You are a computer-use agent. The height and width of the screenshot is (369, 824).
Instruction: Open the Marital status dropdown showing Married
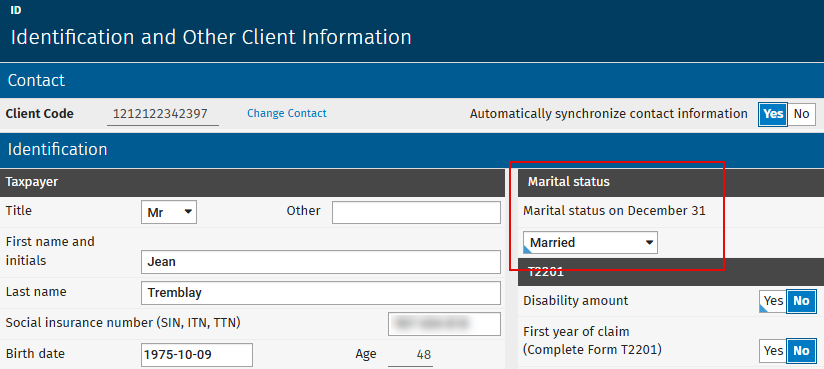590,243
